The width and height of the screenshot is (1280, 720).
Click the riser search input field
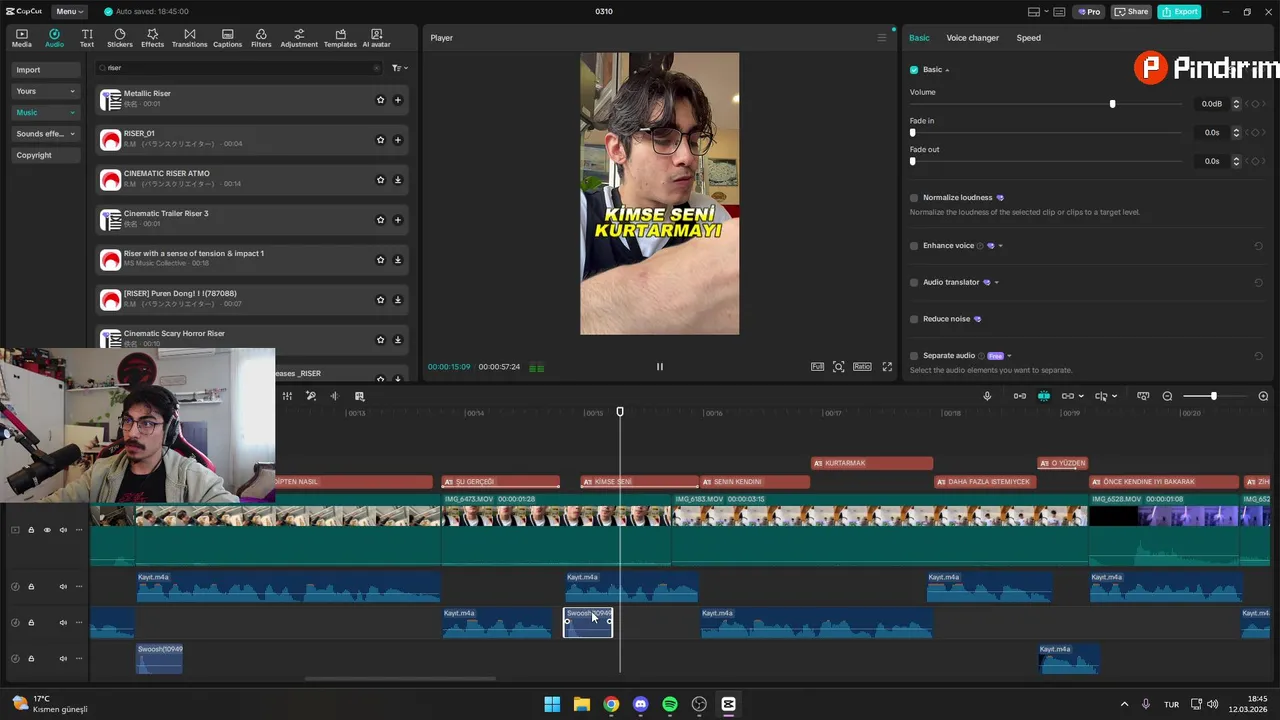[x=240, y=68]
